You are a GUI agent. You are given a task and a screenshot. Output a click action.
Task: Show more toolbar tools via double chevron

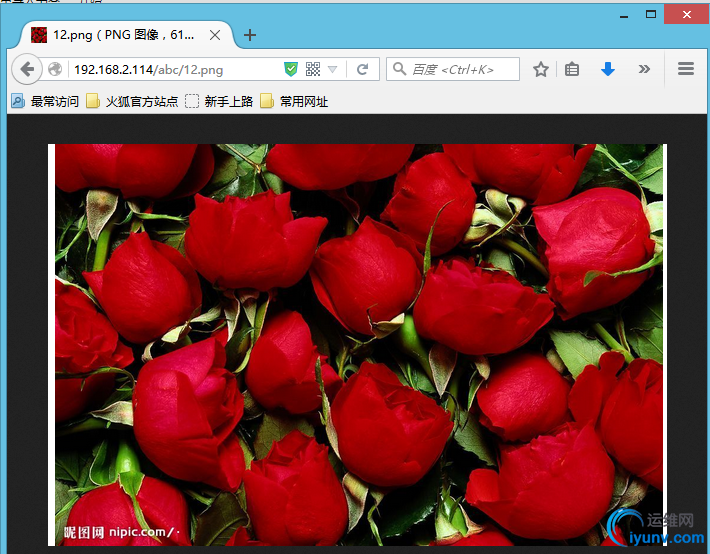(644, 69)
